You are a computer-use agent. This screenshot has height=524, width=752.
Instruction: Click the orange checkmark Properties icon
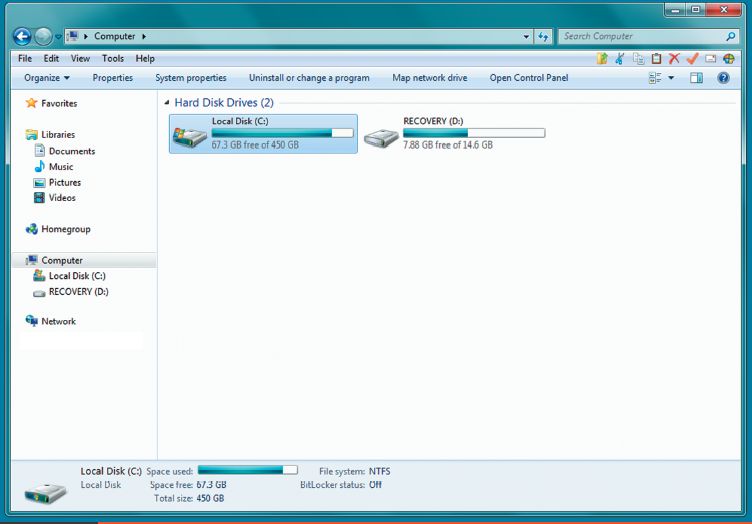(692, 59)
